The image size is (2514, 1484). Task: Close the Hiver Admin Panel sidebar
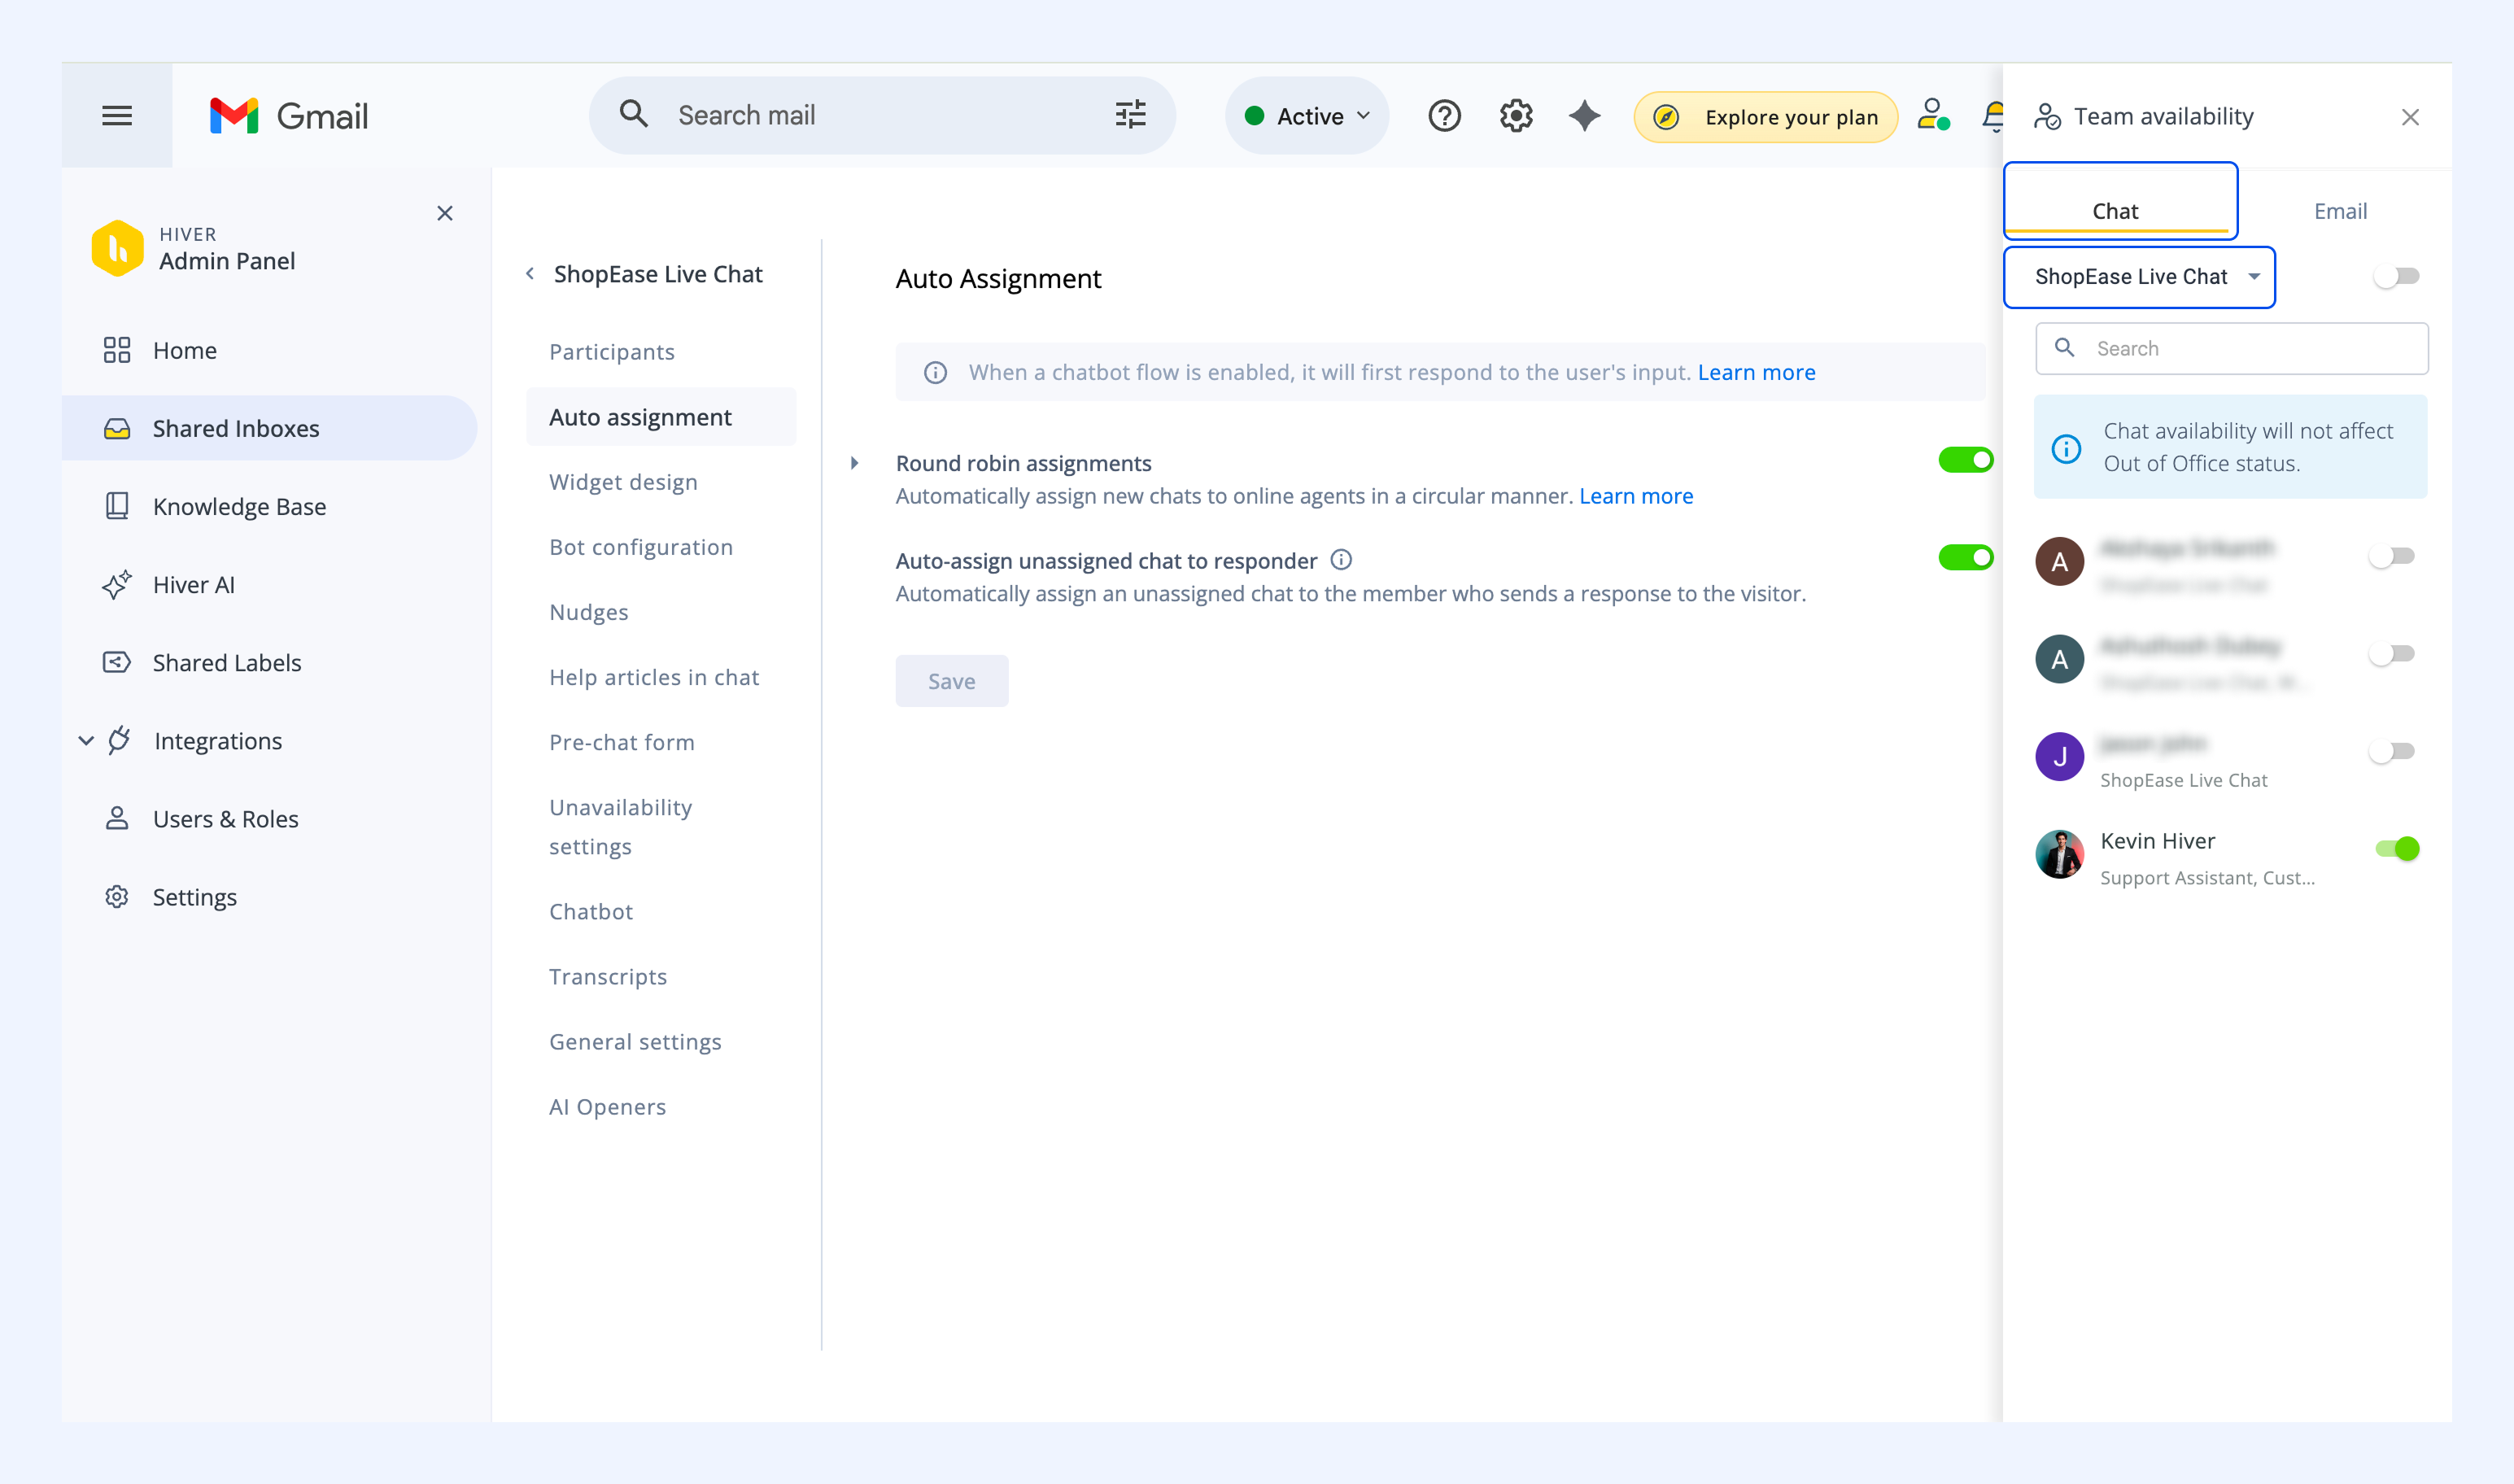pos(445,213)
